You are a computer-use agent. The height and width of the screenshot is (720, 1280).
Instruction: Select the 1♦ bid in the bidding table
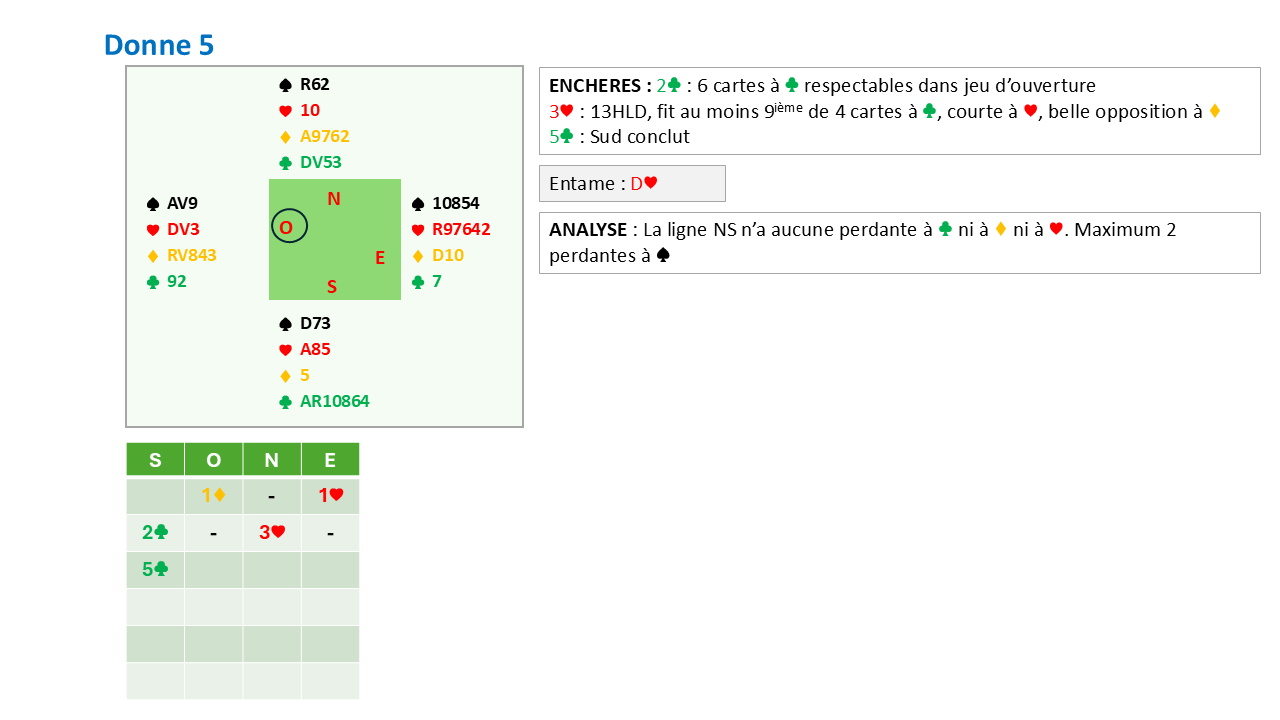[x=213, y=495]
